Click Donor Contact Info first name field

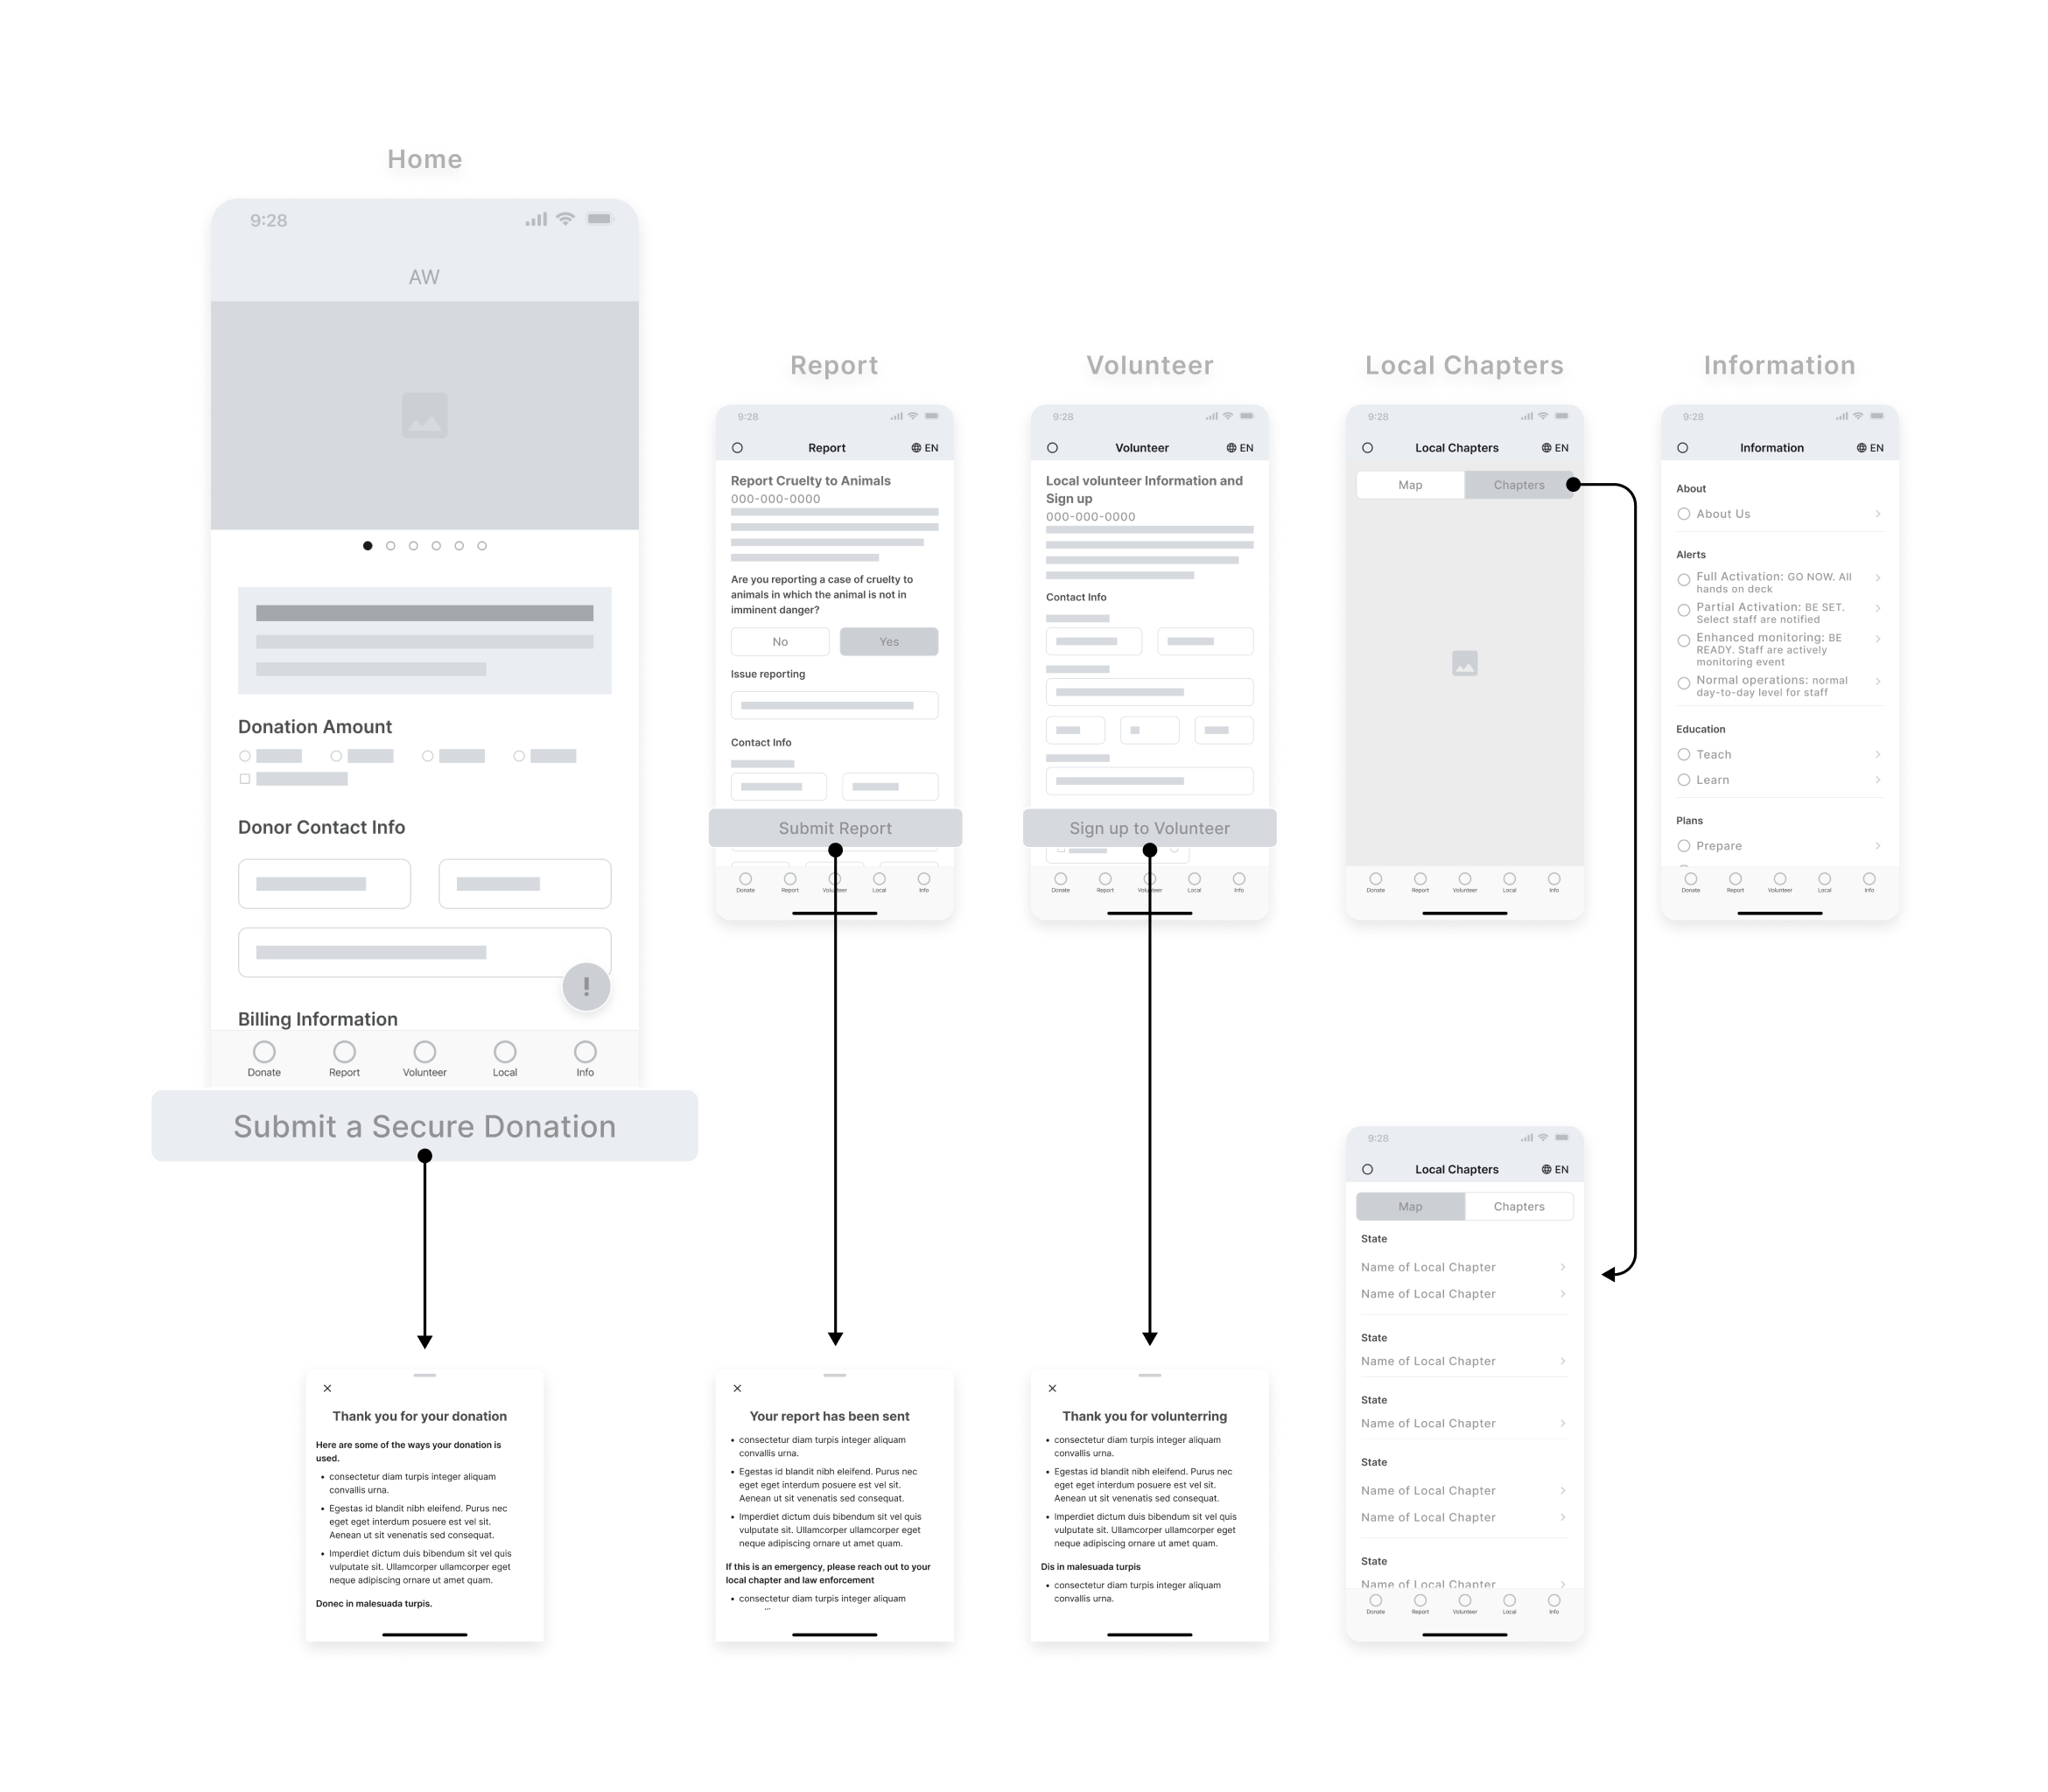coord(287,883)
